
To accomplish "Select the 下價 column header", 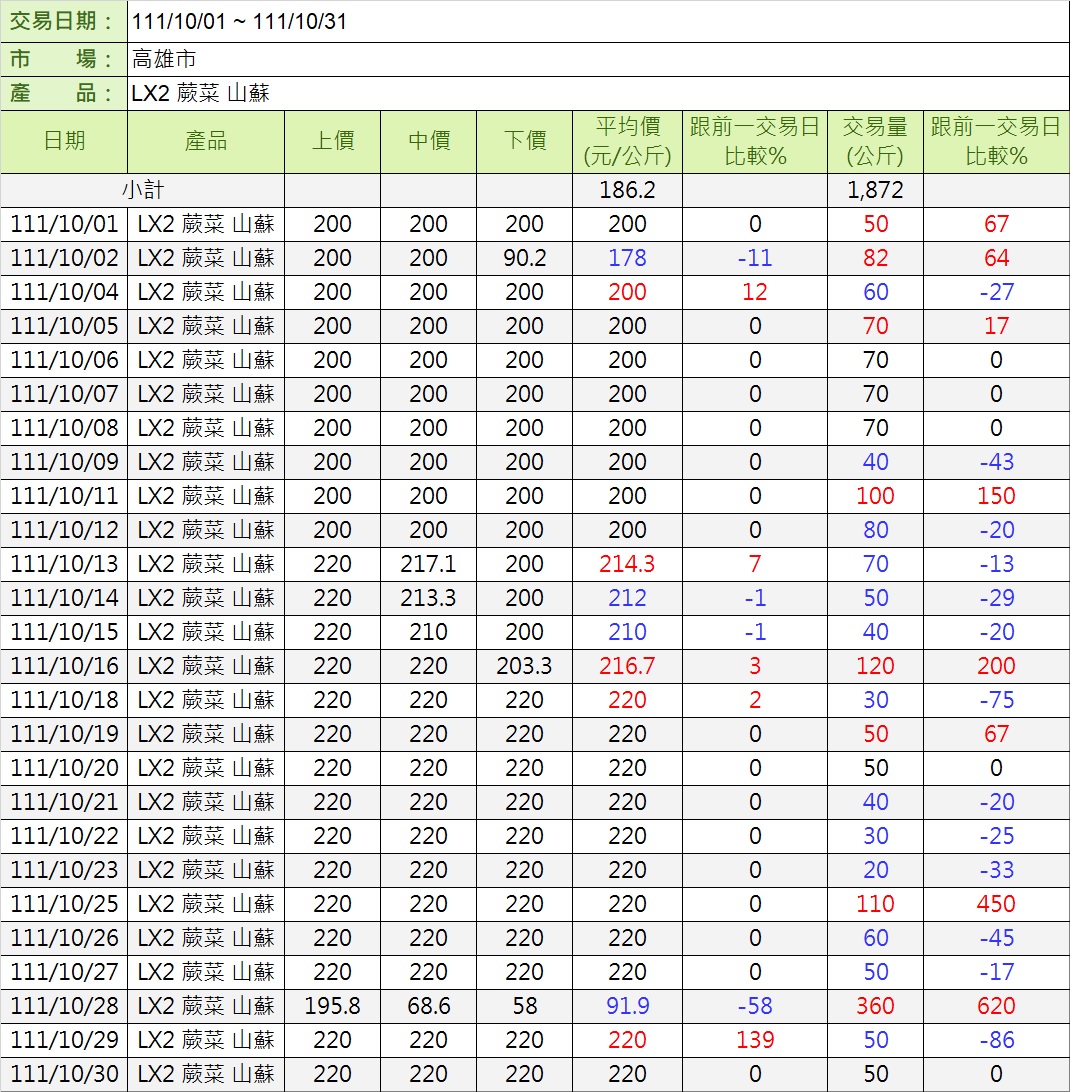I will click(x=524, y=141).
